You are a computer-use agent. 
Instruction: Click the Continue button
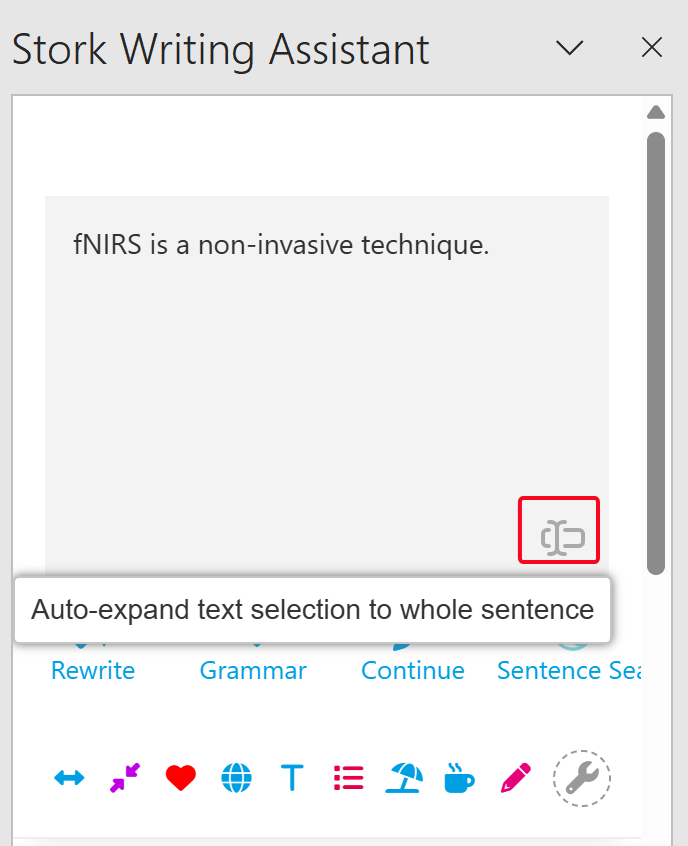pyautogui.click(x=413, y=670)
